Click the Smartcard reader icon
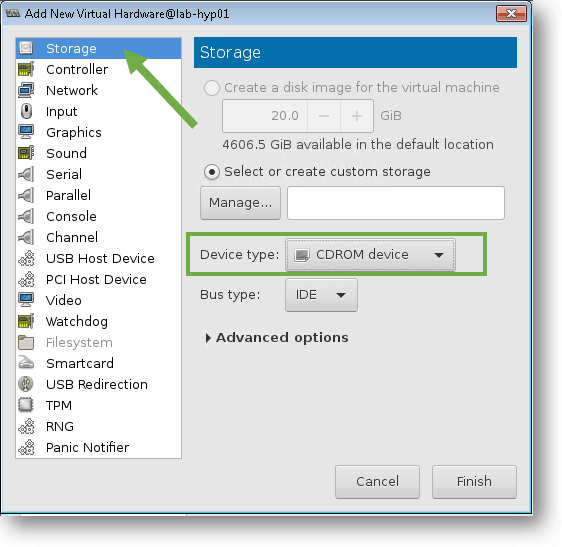The height and width of the screenshot is (547, 562). 26,363
